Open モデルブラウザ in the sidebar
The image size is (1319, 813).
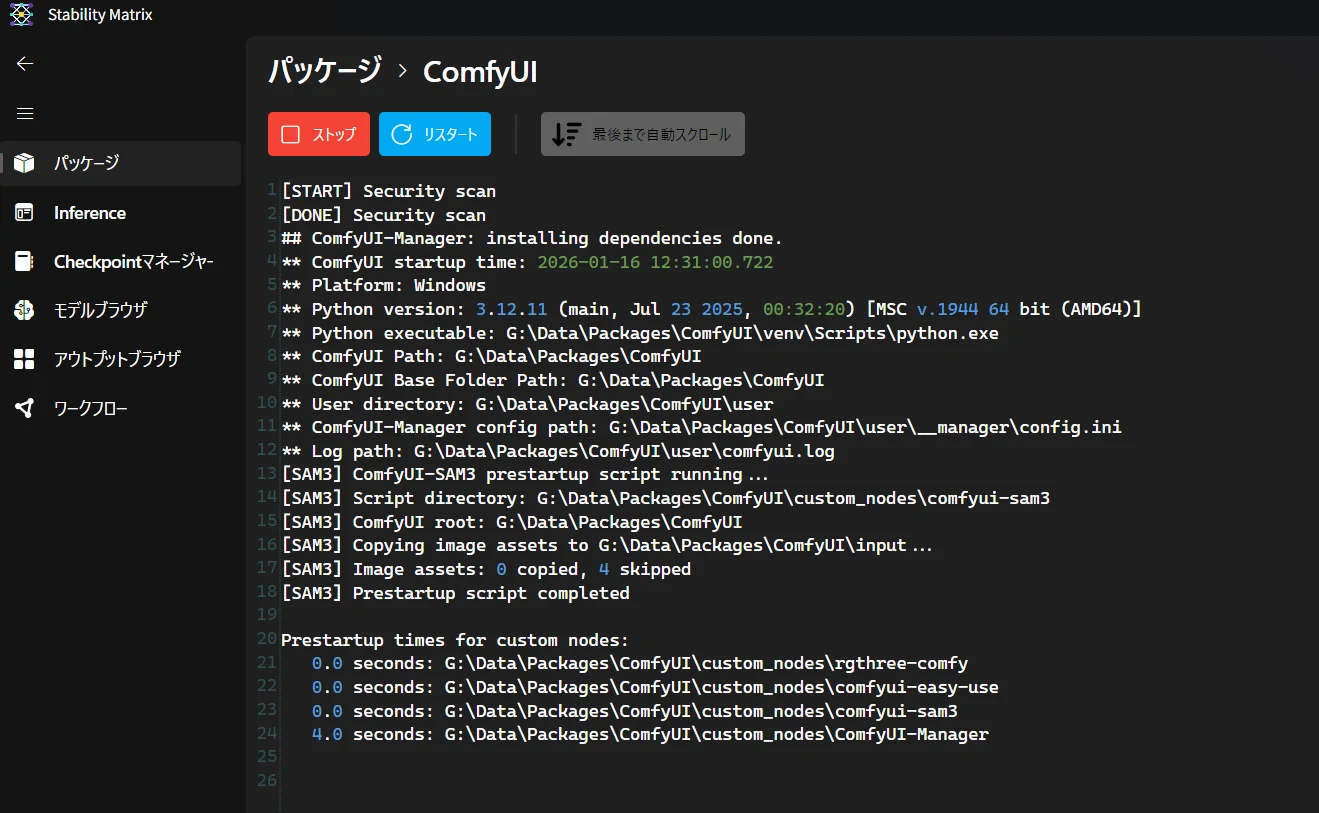(120, 310)
